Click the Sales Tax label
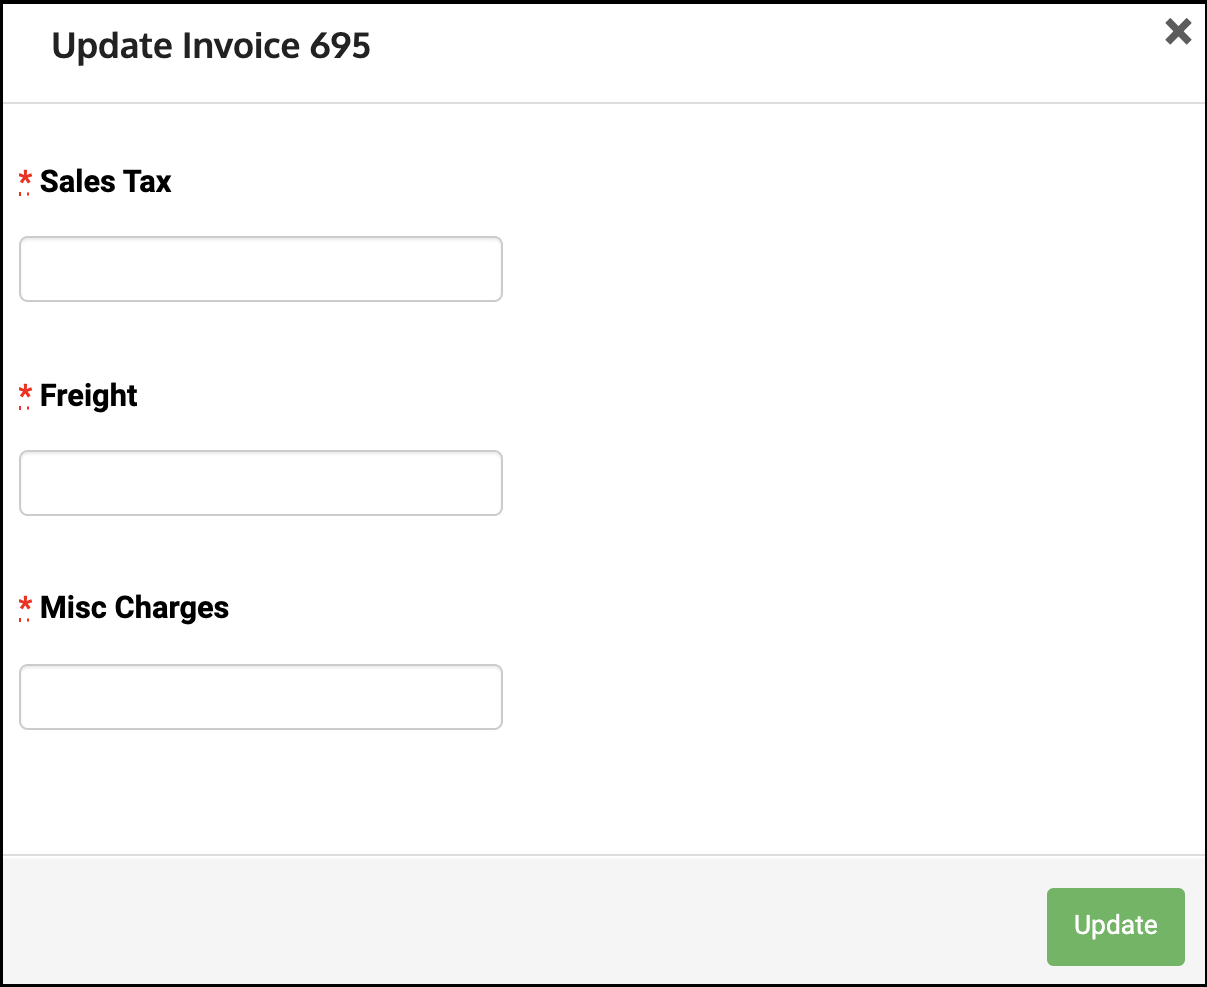Image resolution: width=1207 pixels, height=987 pixels. 105,182
